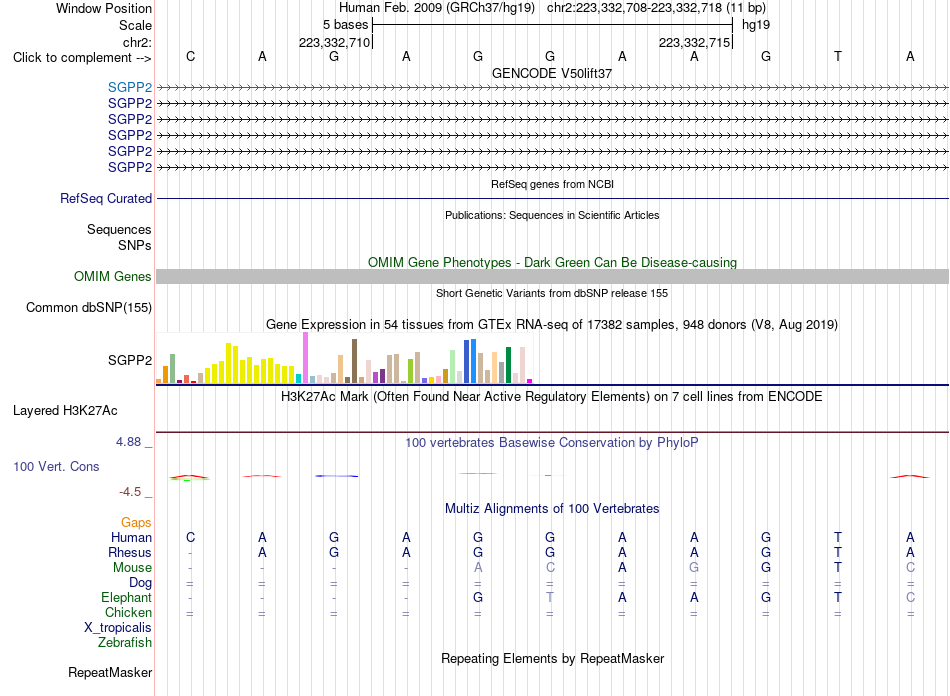The width and height of the screenshot is (950, 696).
Task: Click the dark green bar in GTEx chart
Action: [508, 365]
